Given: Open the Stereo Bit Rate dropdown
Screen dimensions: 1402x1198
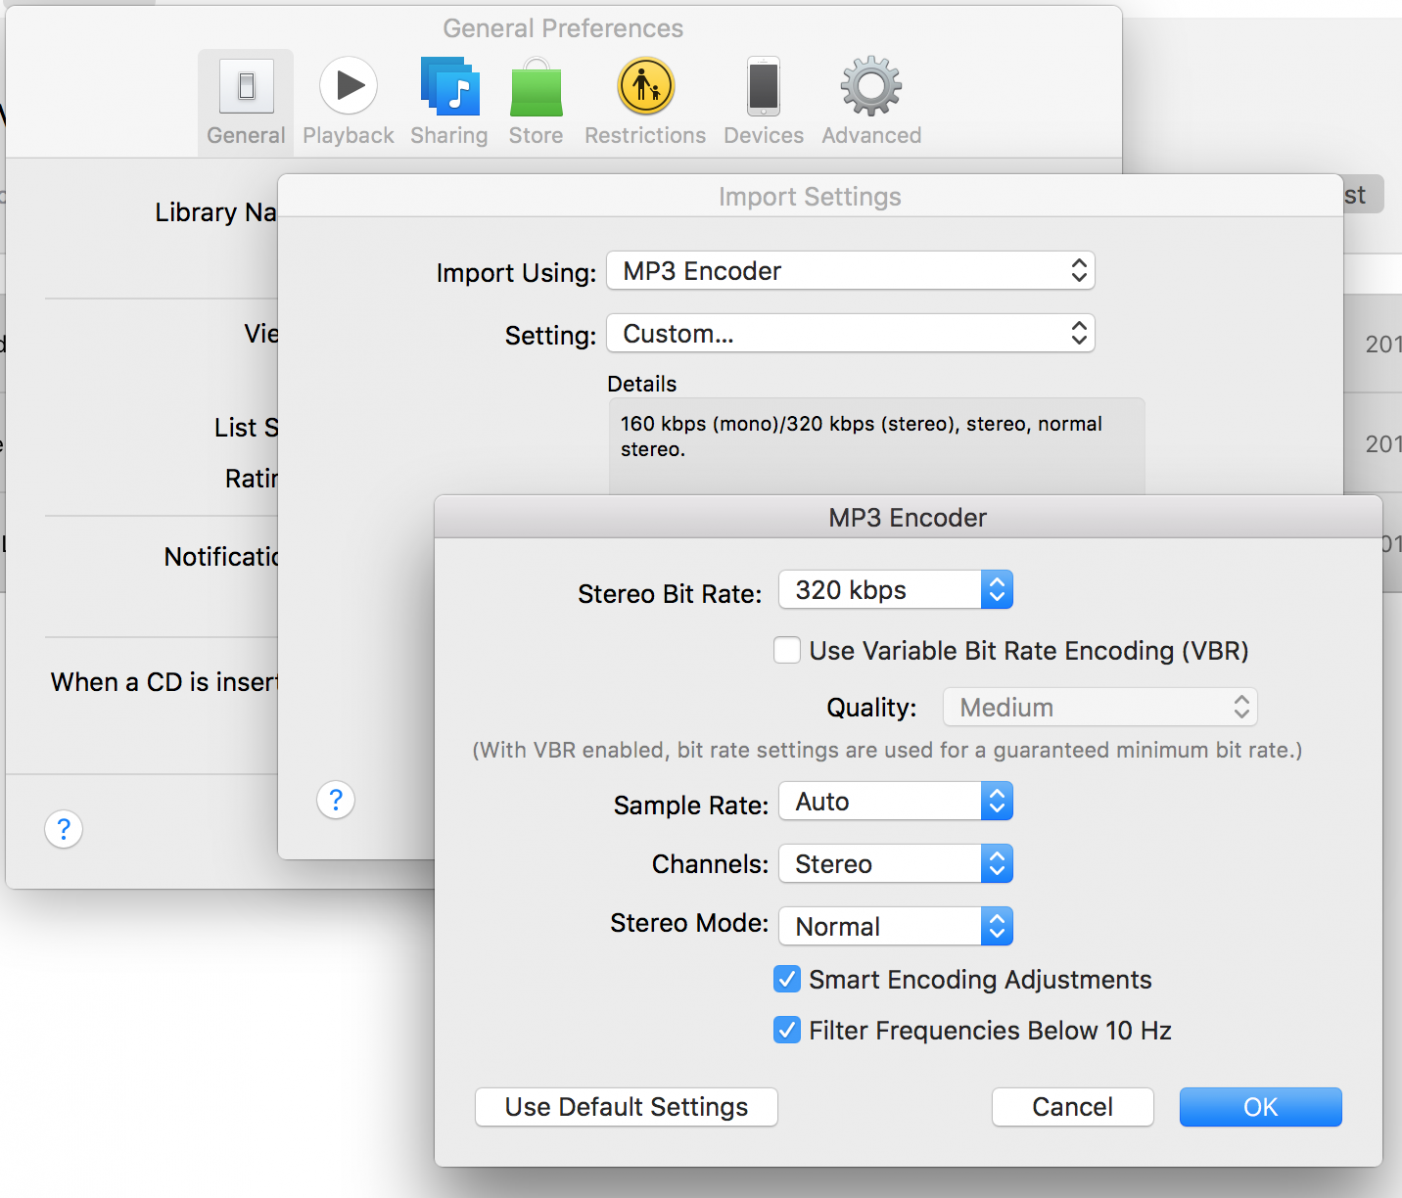Looking at the screenshot, I should (x=895, y=590).
